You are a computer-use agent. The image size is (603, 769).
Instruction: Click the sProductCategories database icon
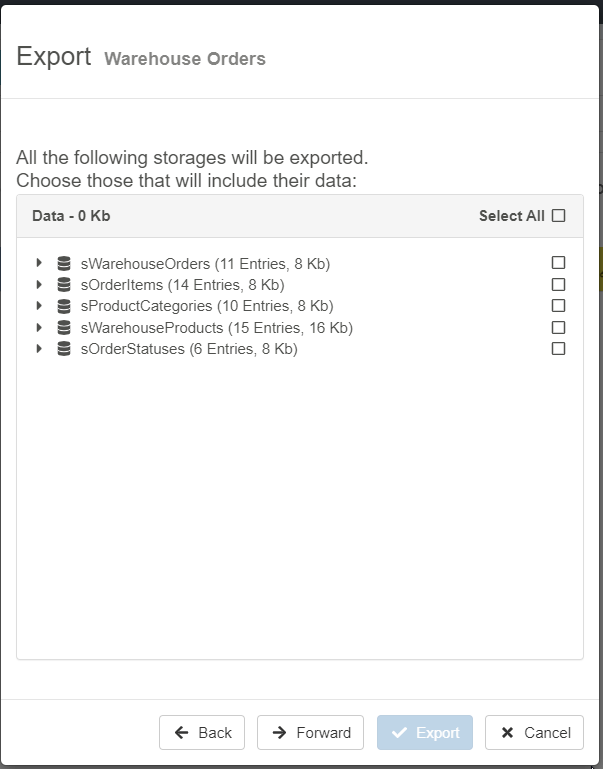pos(64,306)
